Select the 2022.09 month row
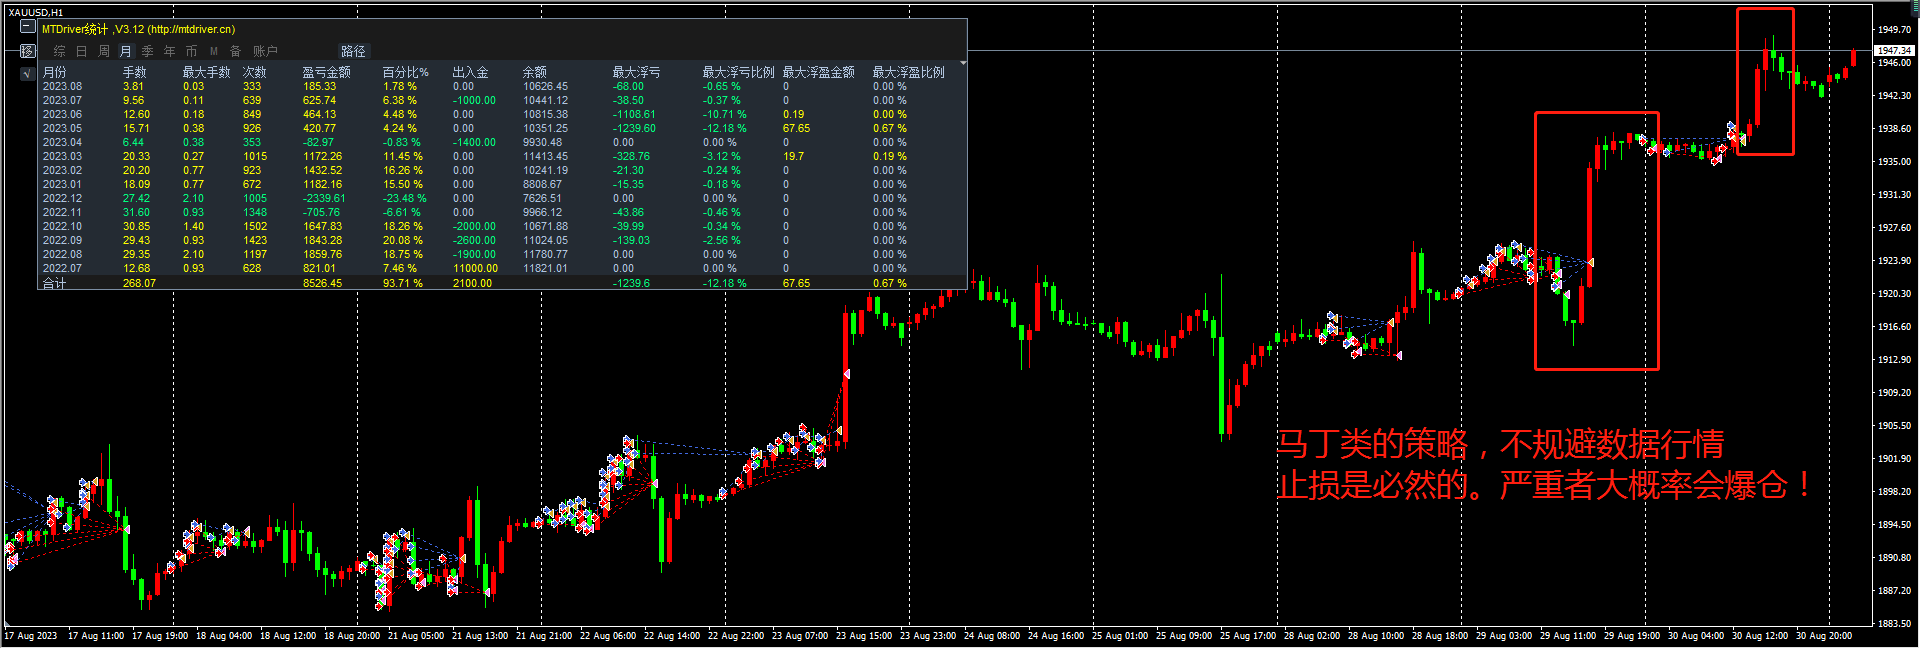The width and height of the screenshot is (1920, 649). pos(502,240)
